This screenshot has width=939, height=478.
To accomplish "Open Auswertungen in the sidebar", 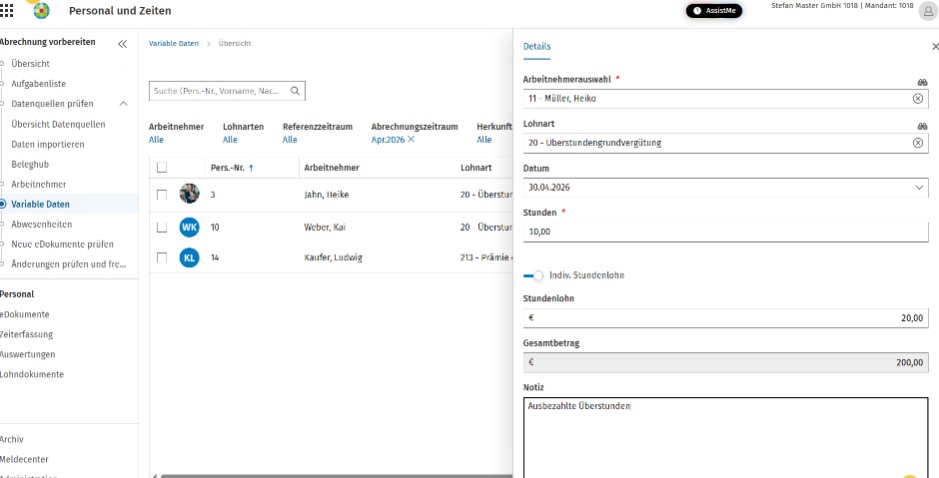I will 28,354.
